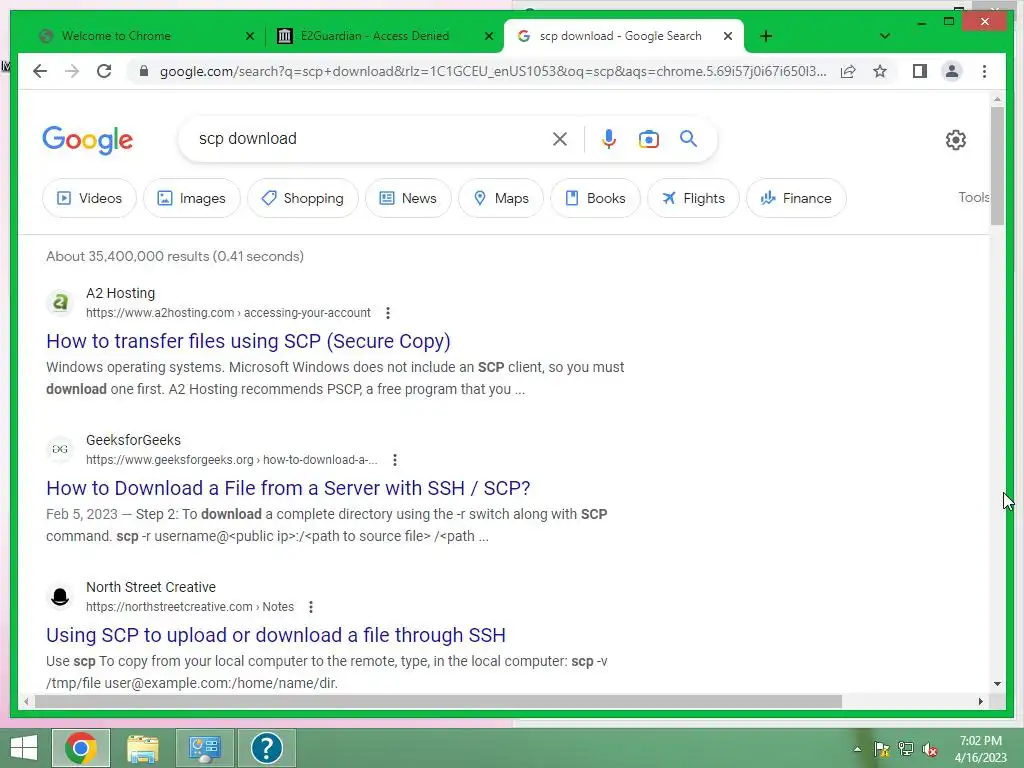Open Action Center flag in tray
Image resolution: width=1024 pixels, height=768 pixels.
point(882,749)
